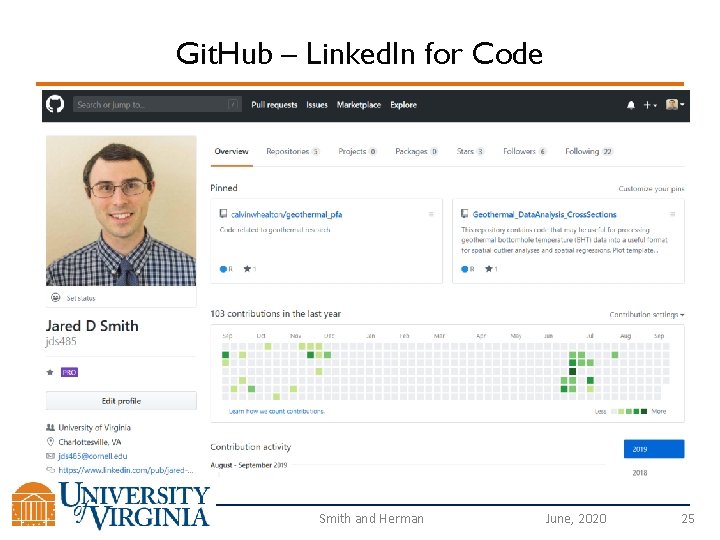Viewport: 720px width, 540px height.
Task: Click the drag handle on geothermal_pfa card
Action: point(431,214)
